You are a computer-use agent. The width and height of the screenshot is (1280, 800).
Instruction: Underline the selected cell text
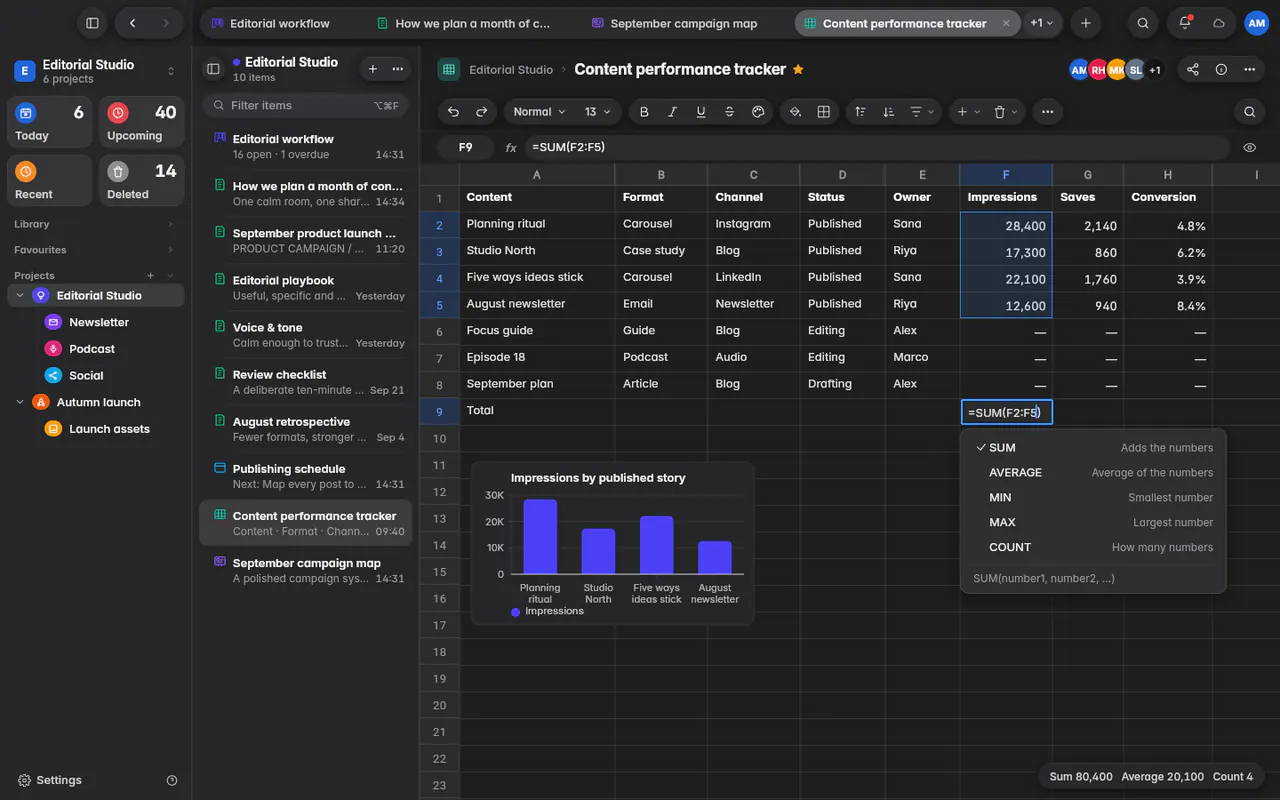[701, 112]
